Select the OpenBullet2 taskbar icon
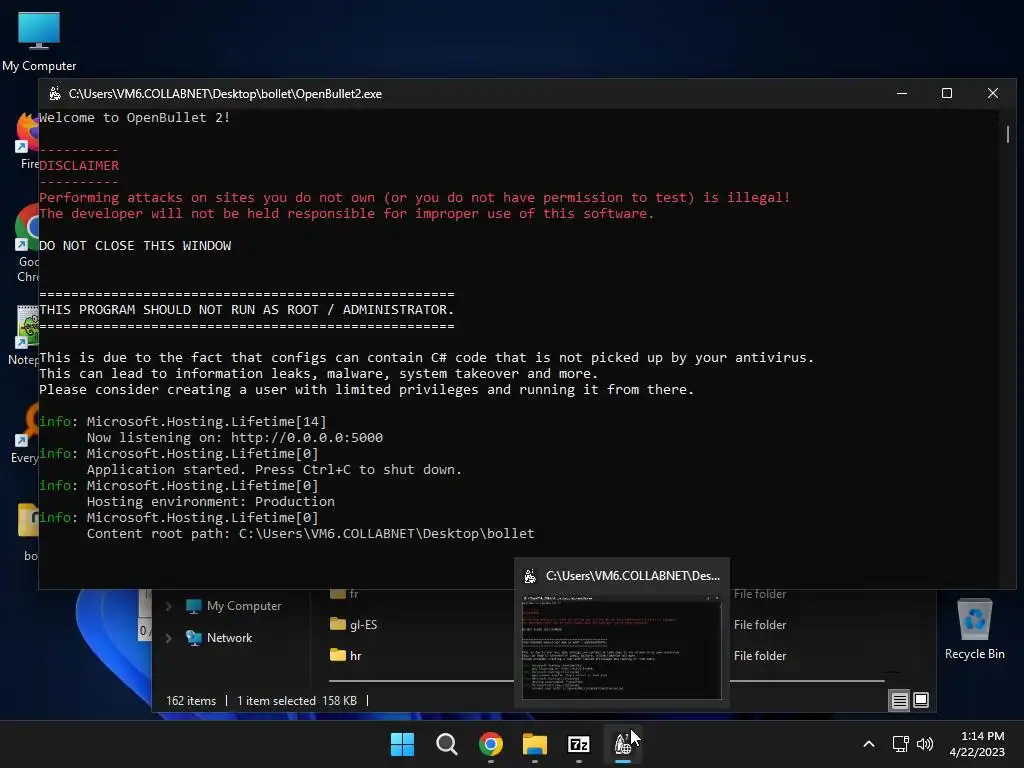The image size is (1024, 768). tap(623, 744)
